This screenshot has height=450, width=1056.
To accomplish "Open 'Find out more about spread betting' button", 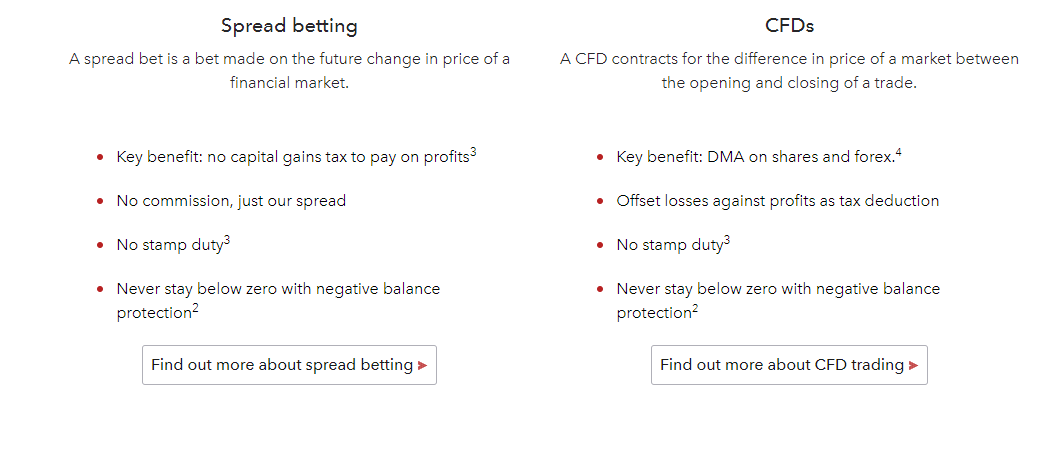I will 289,365.
